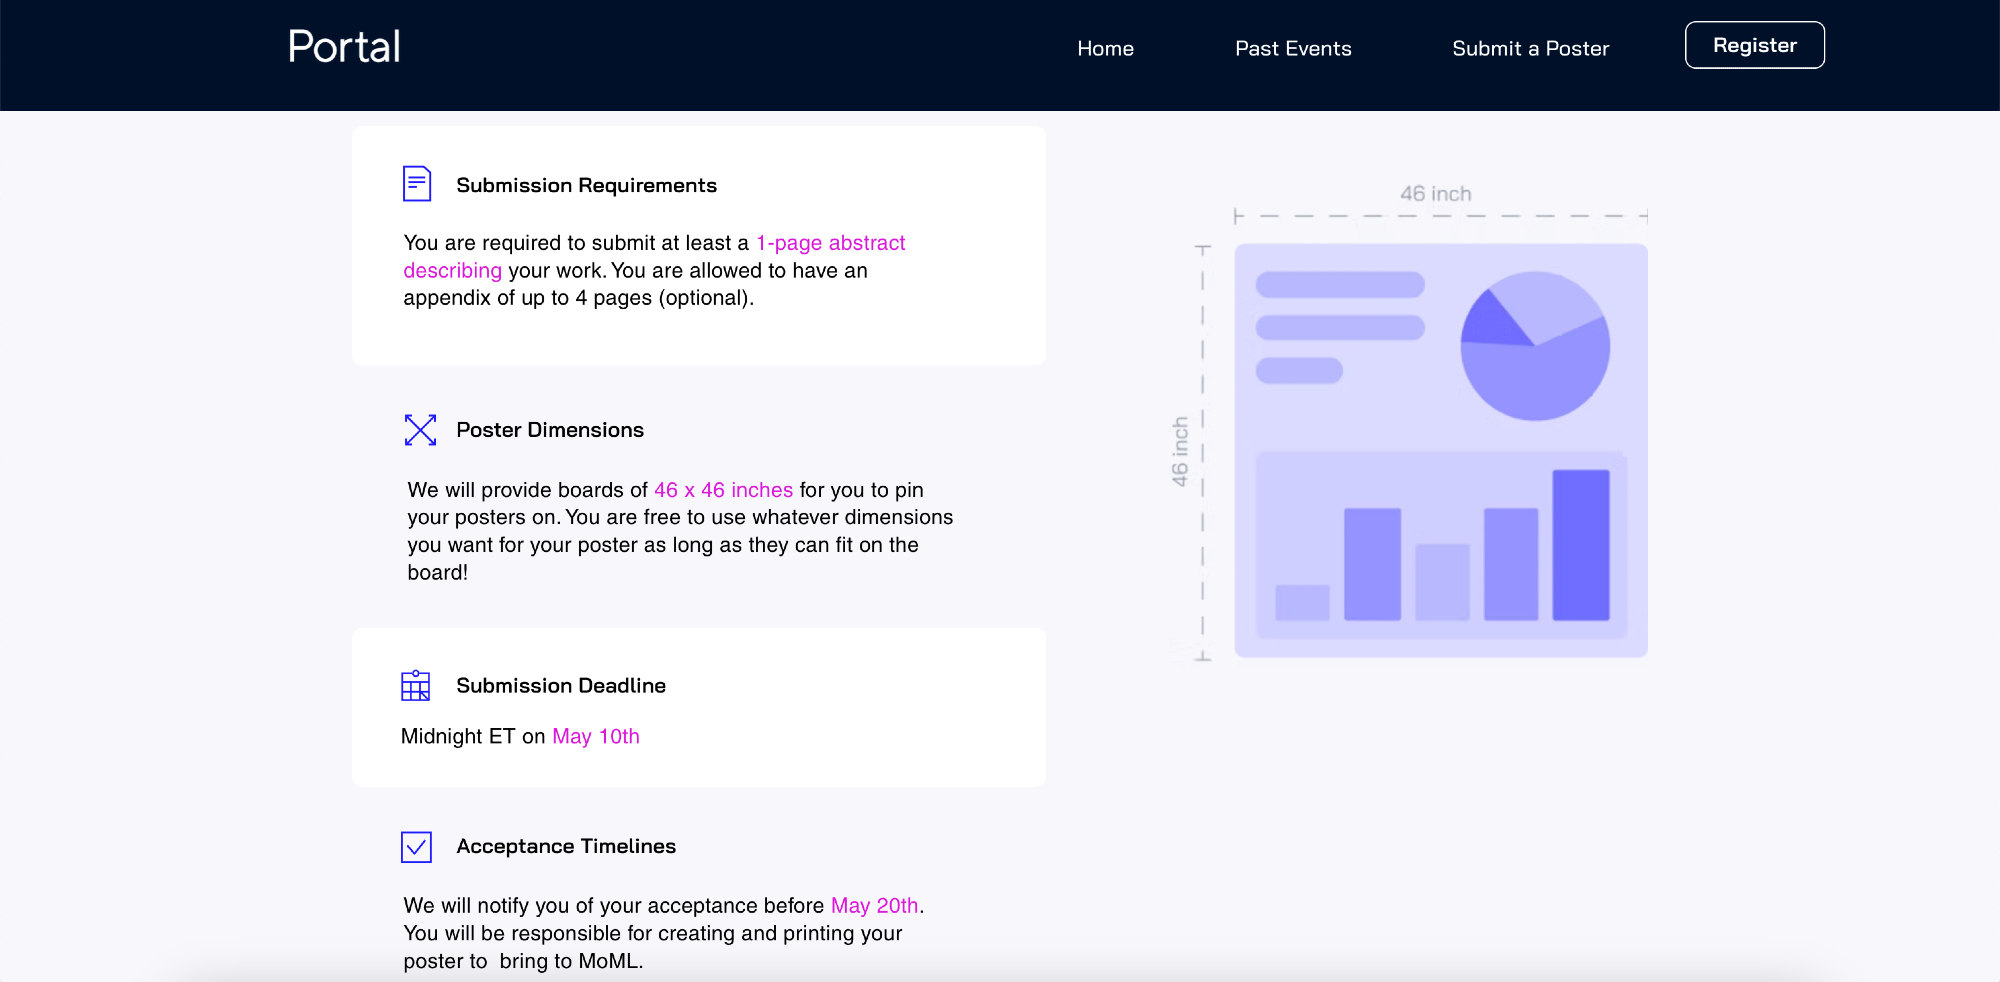Follow the '1-page abstract' highlighted link
The image size is (2000, 982).
(x=830, y=243)
